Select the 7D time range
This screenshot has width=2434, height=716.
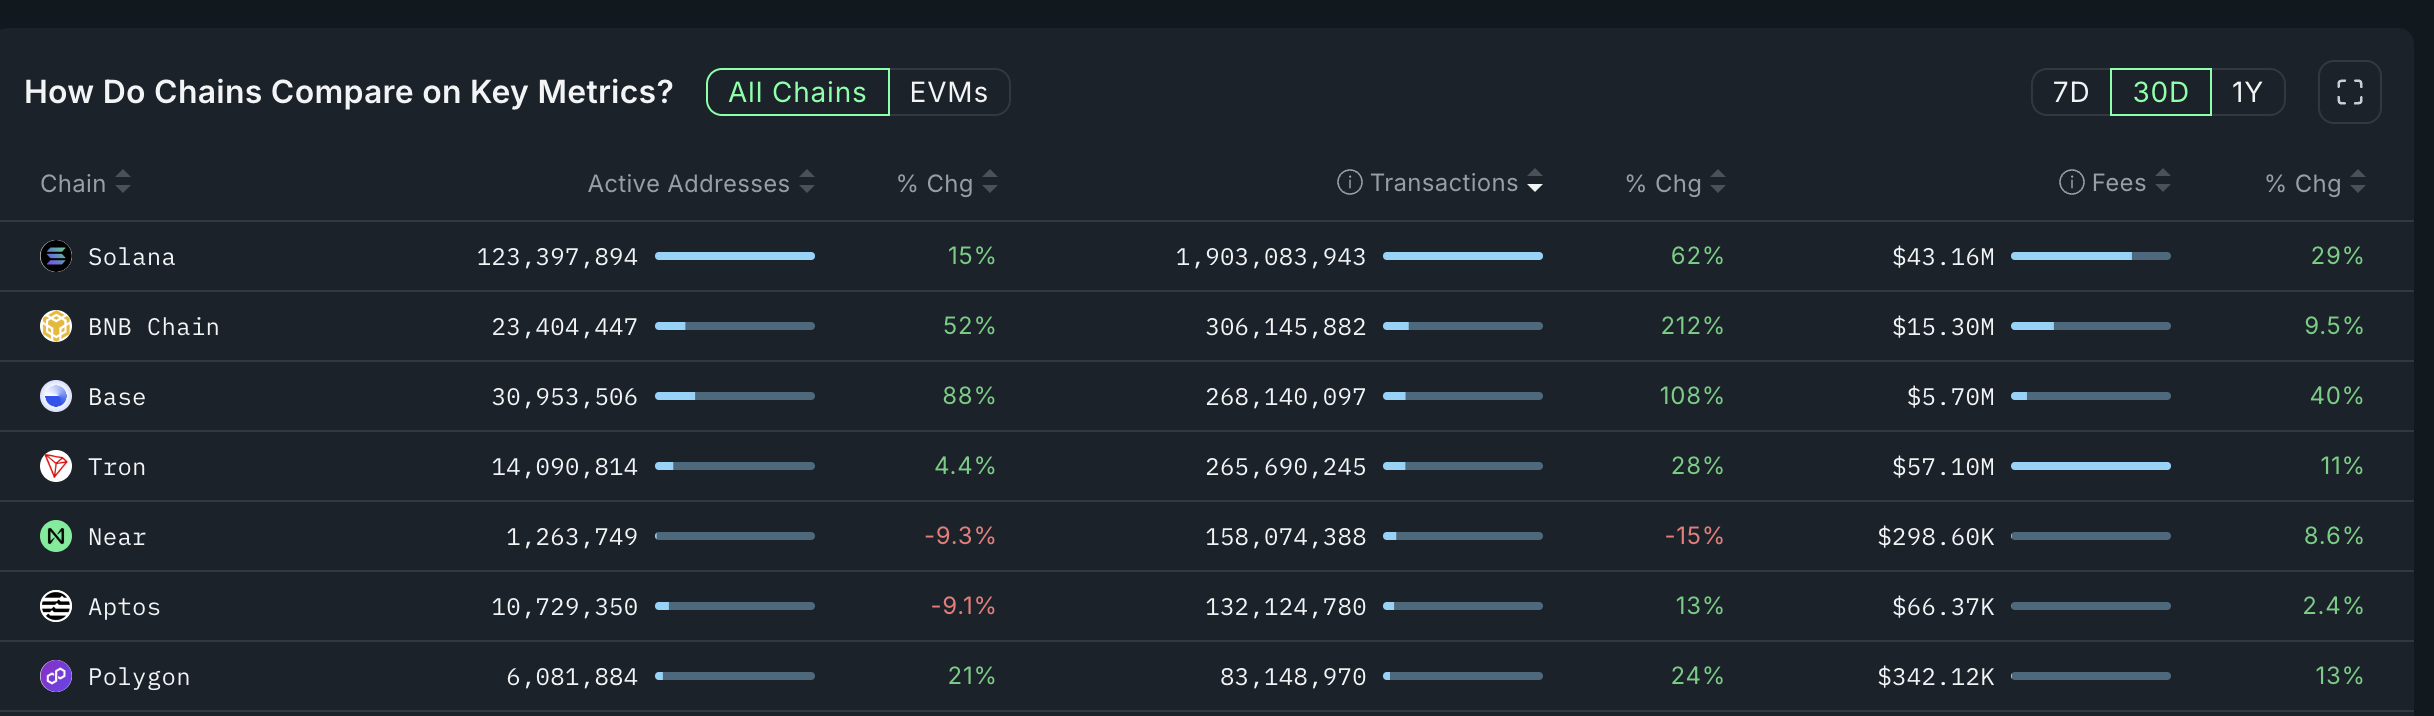click(x=2070, y=92)
